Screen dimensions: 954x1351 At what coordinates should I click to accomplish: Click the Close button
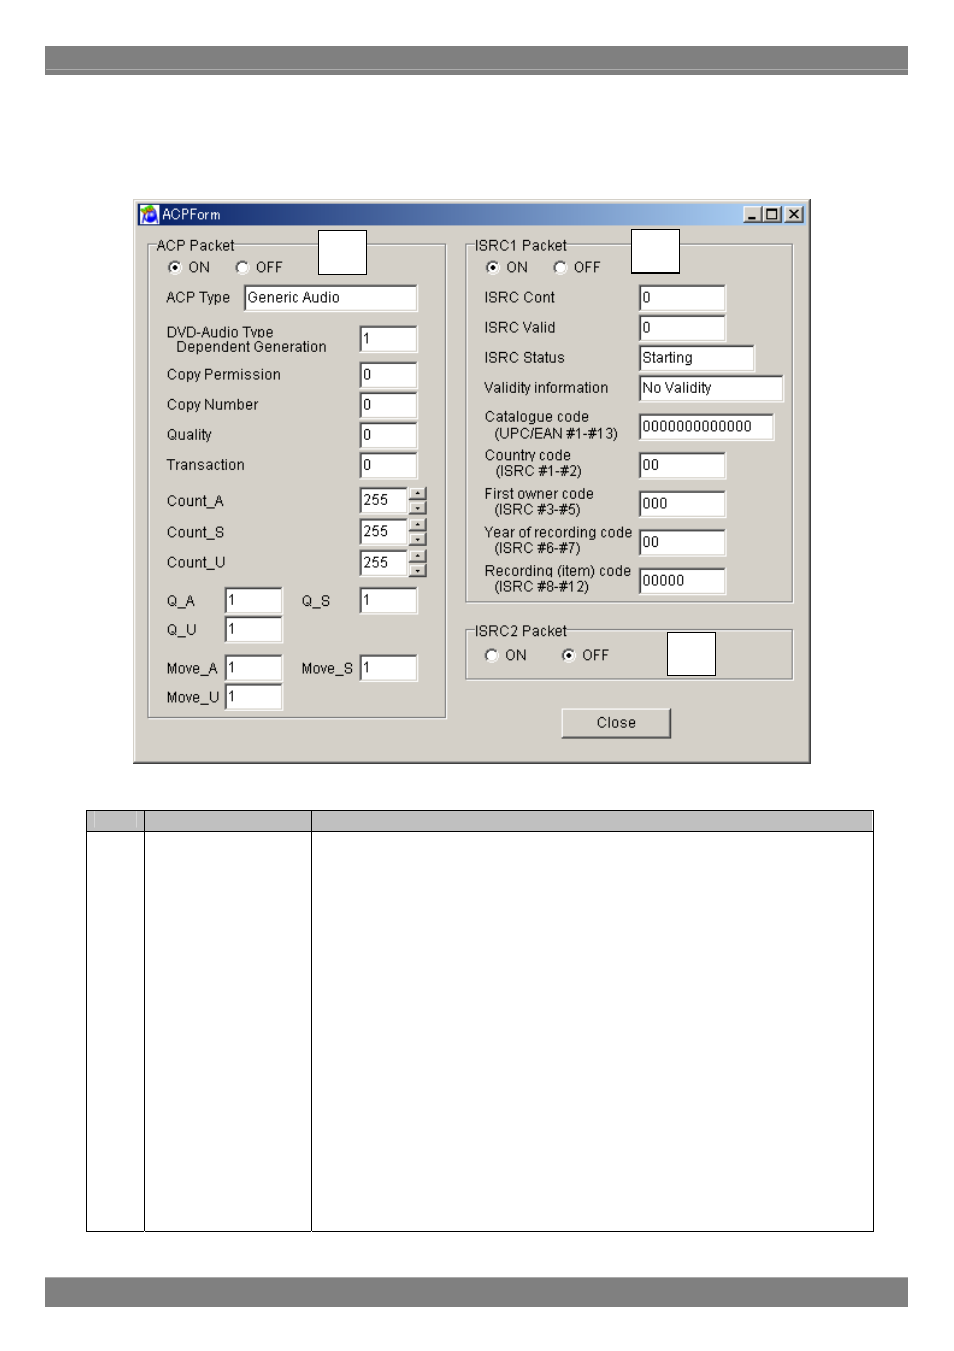point(616,723)
